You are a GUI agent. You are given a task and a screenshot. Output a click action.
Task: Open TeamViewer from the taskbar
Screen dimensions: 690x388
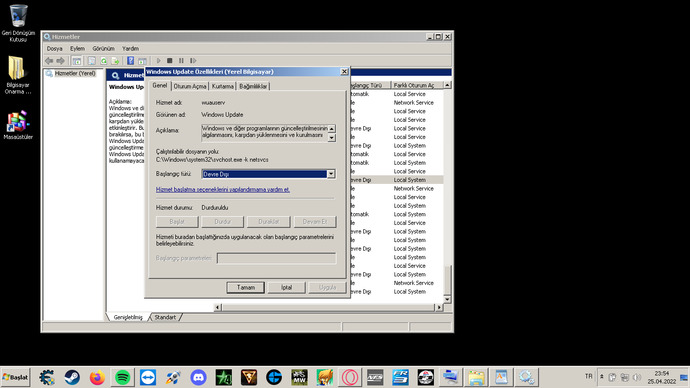pos(148,377)
